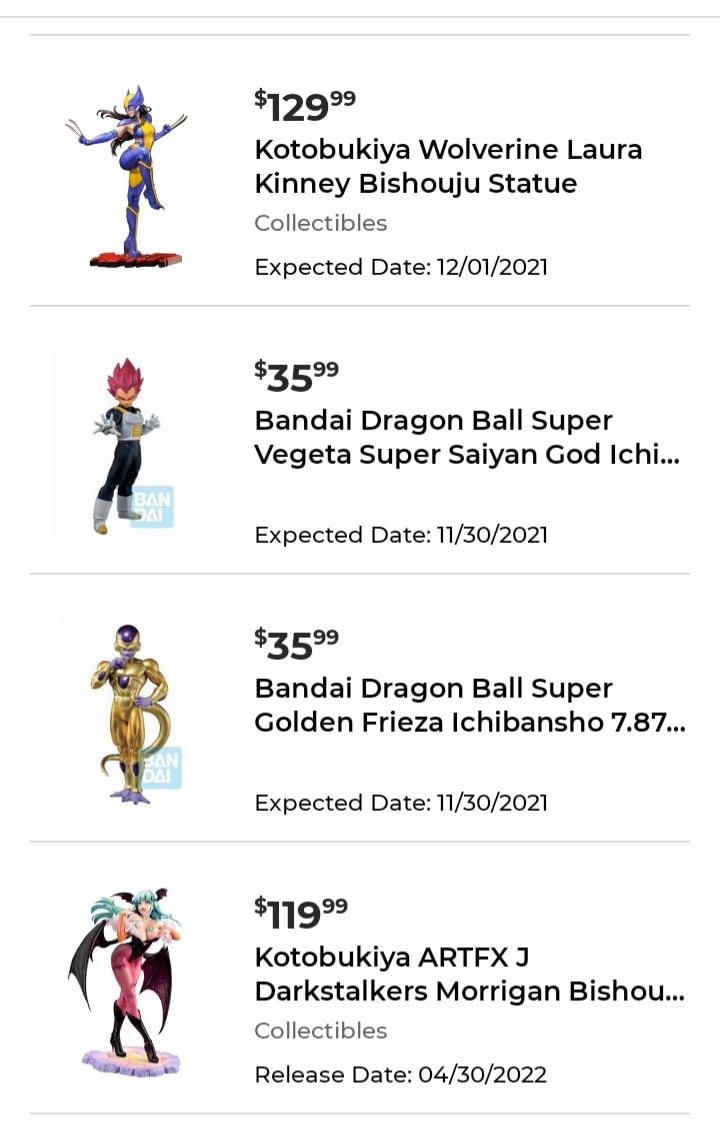Viewport: 720px width, 1122px height.
Task: Tap the $35.99 price above Golden Frieza
Action: pos(297,643)
